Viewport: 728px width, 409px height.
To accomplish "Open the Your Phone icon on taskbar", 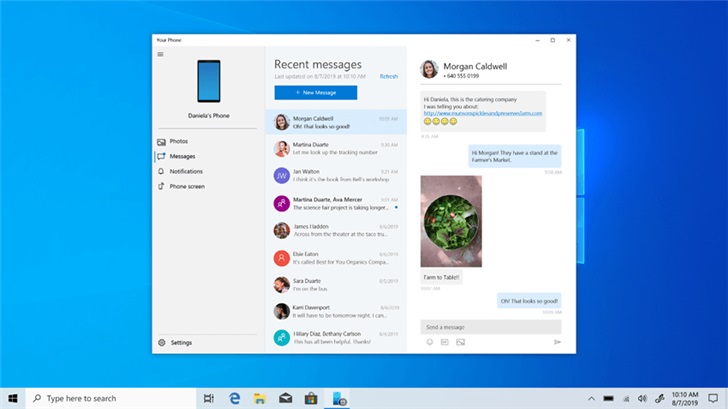I will [x=339, y=398].
